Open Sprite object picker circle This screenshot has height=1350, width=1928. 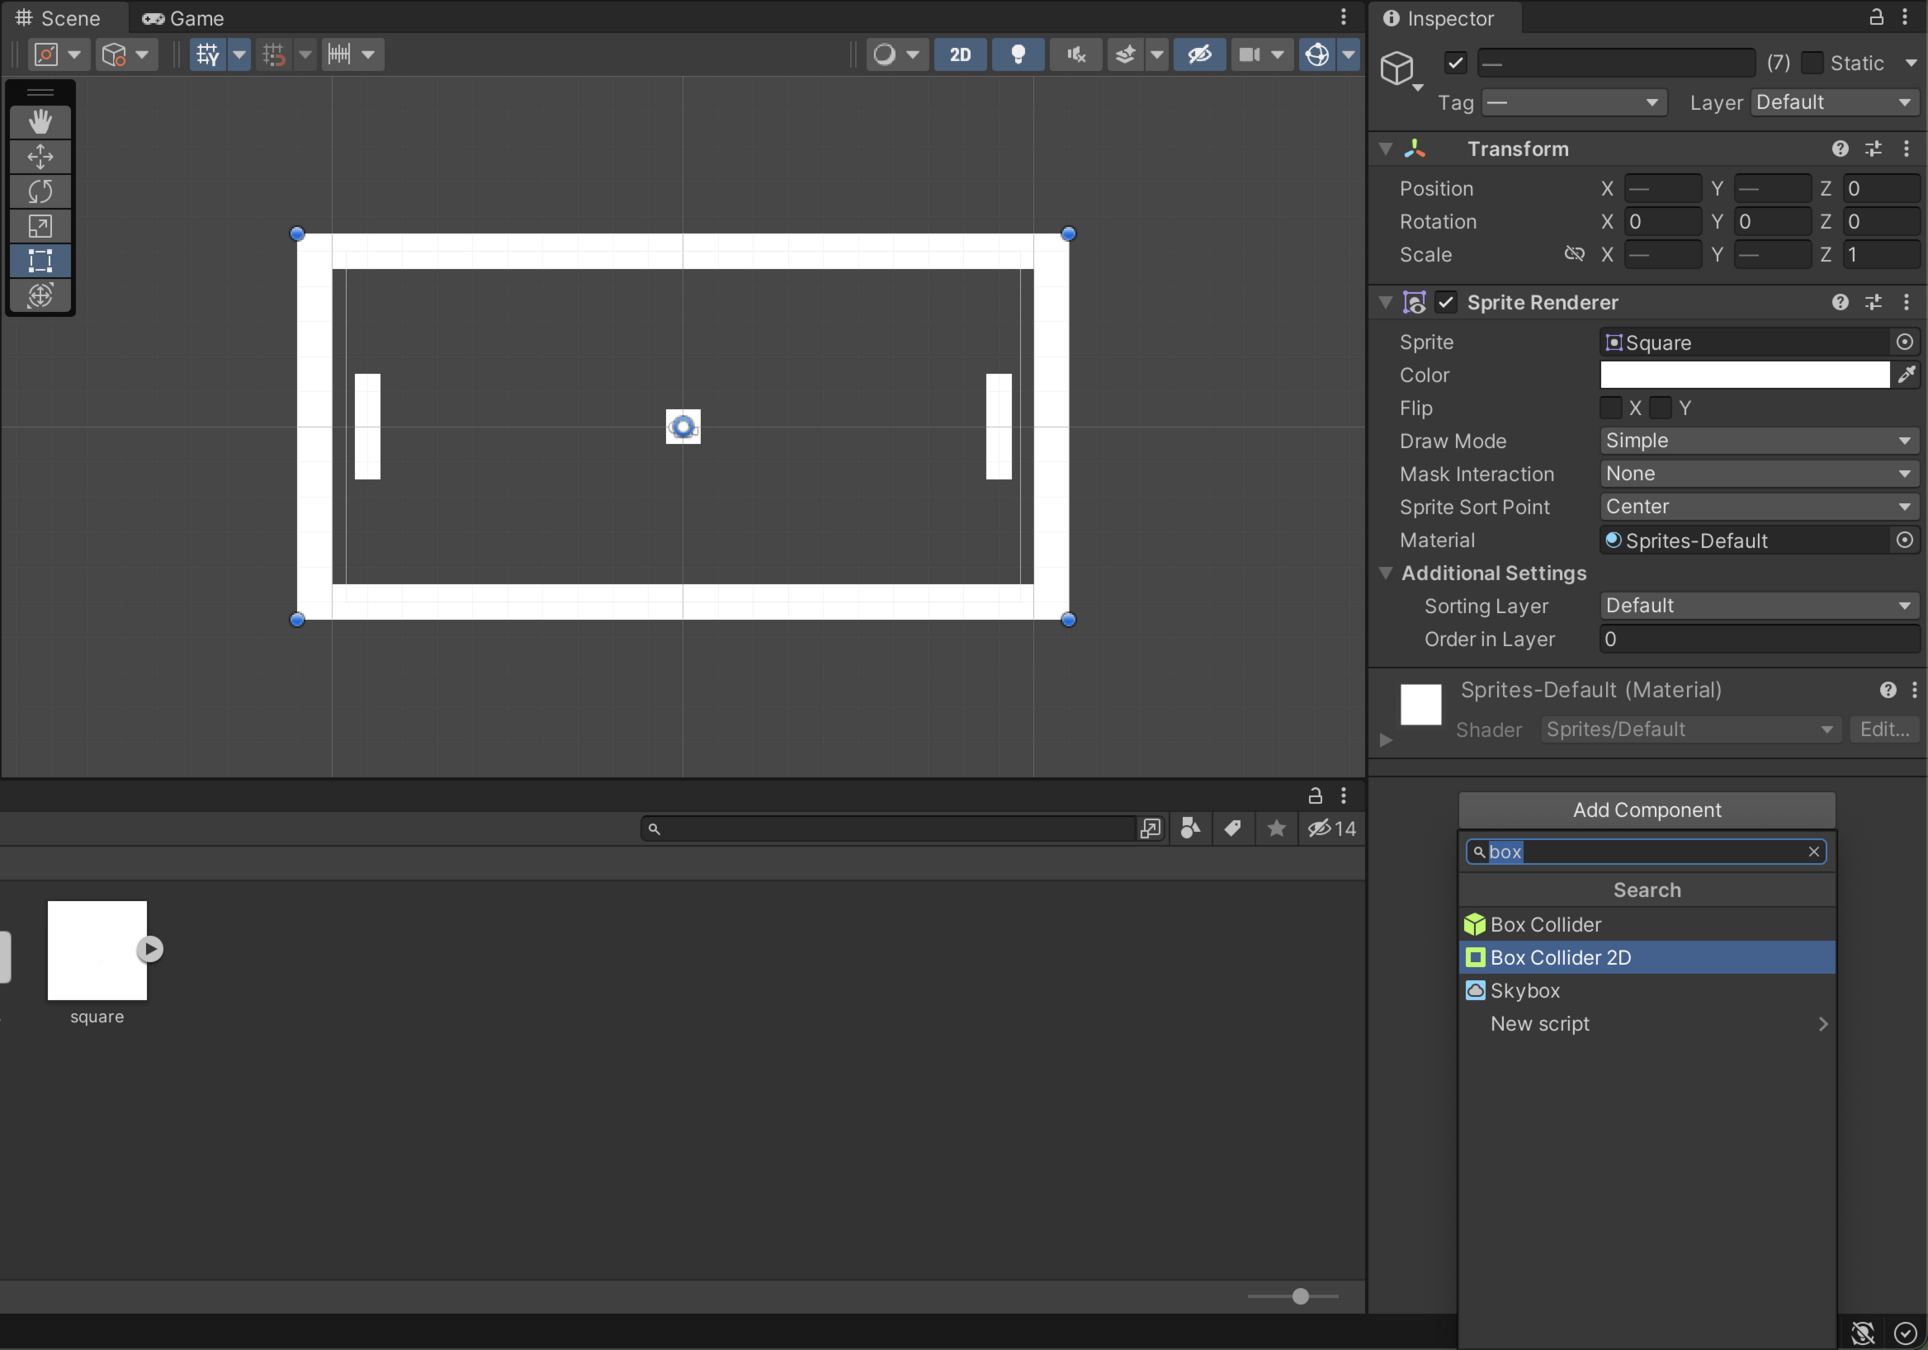coord(1905,342)
